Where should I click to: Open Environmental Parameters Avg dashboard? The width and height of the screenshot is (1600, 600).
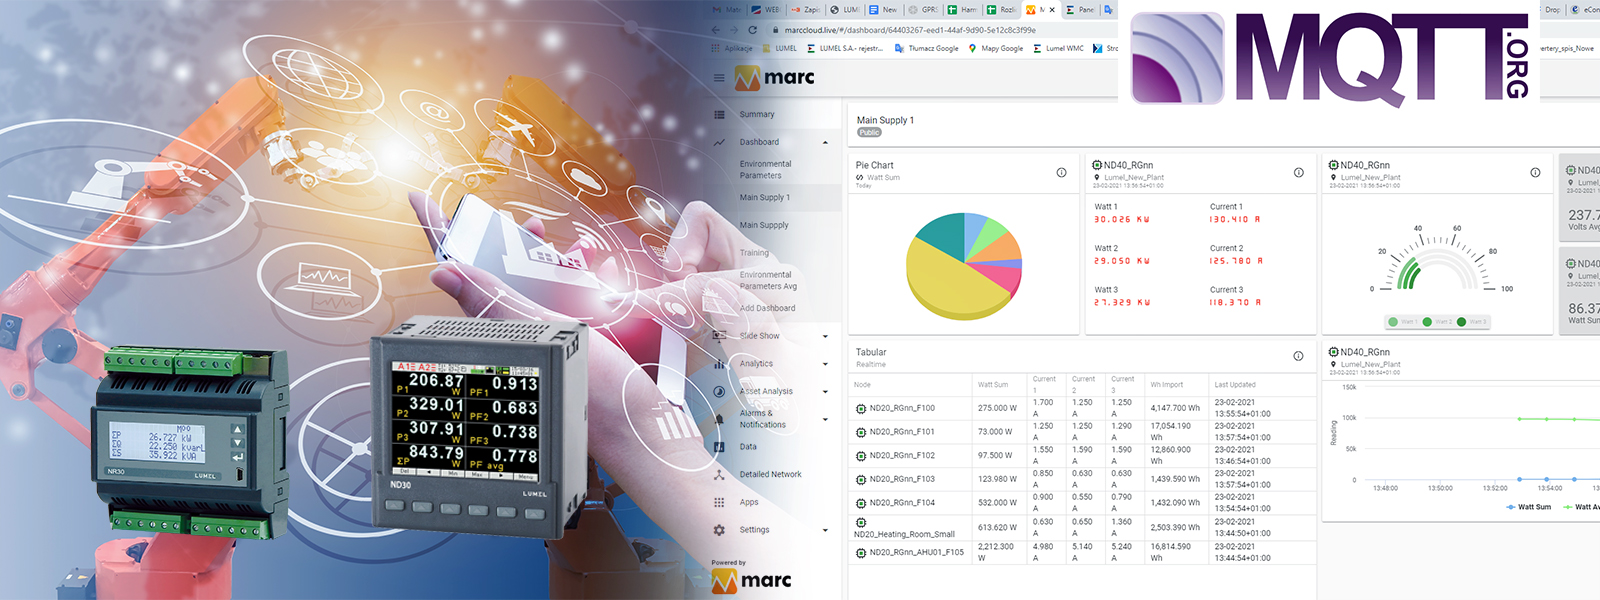coord(768,280)
